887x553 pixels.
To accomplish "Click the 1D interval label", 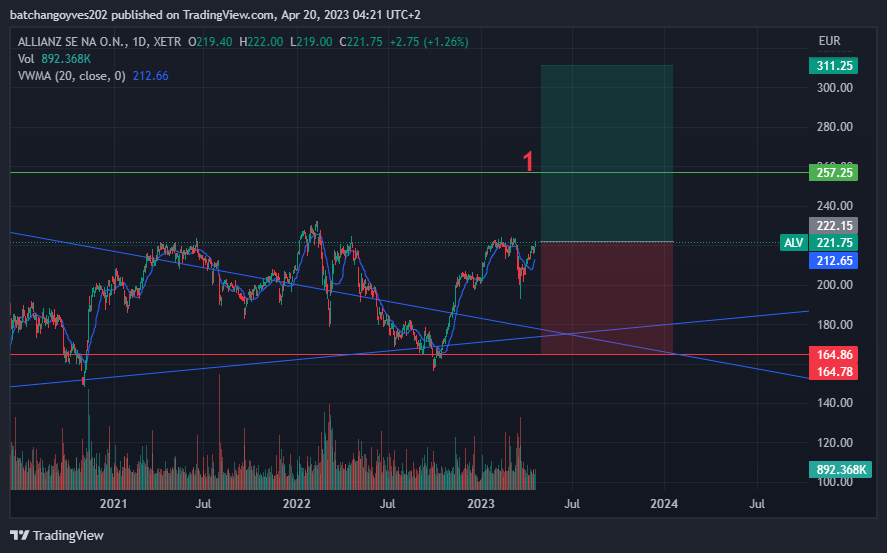I will click(x=138, y=42).
